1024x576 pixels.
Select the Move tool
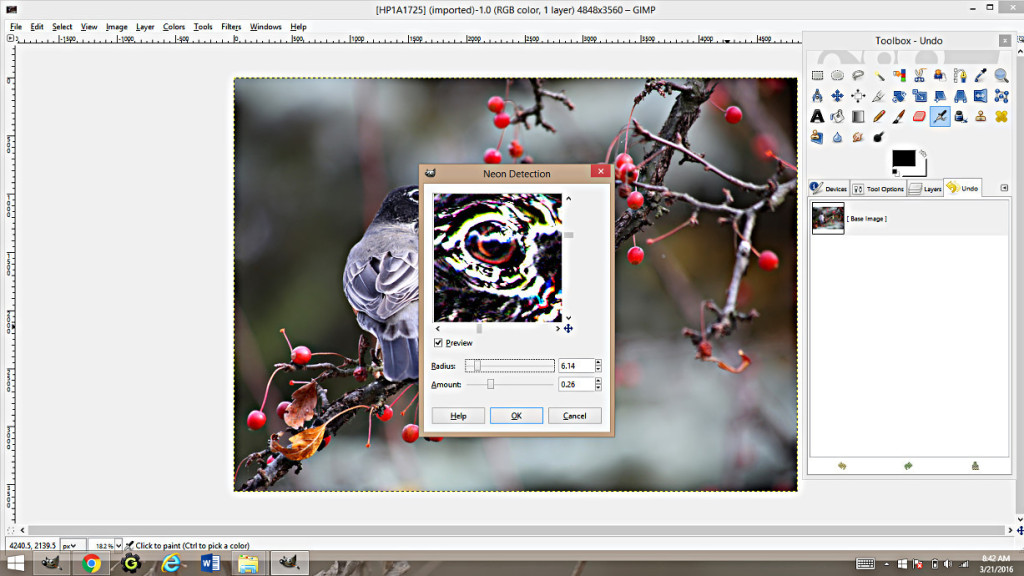[837, 95]
